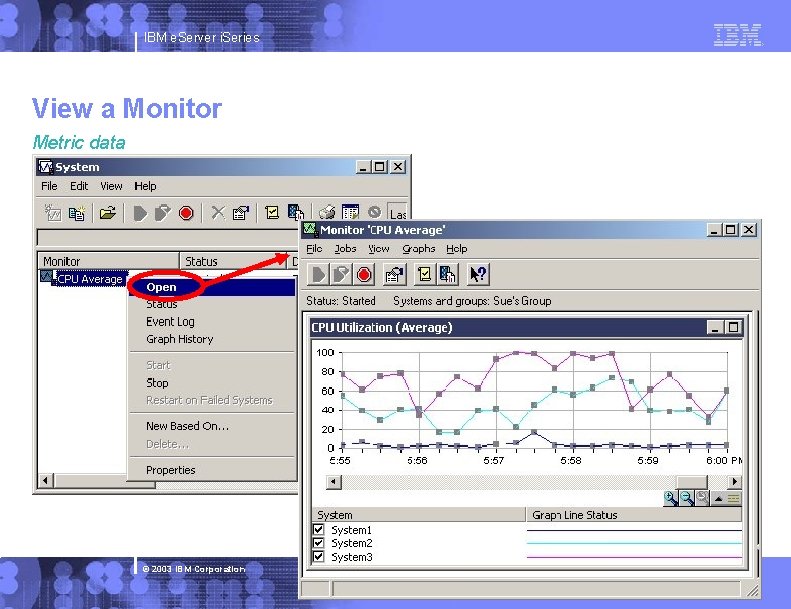This screenshot has height=609, width=791.
Task: Uncheck the System2 checkbox
Action: (x=318, y=543)
